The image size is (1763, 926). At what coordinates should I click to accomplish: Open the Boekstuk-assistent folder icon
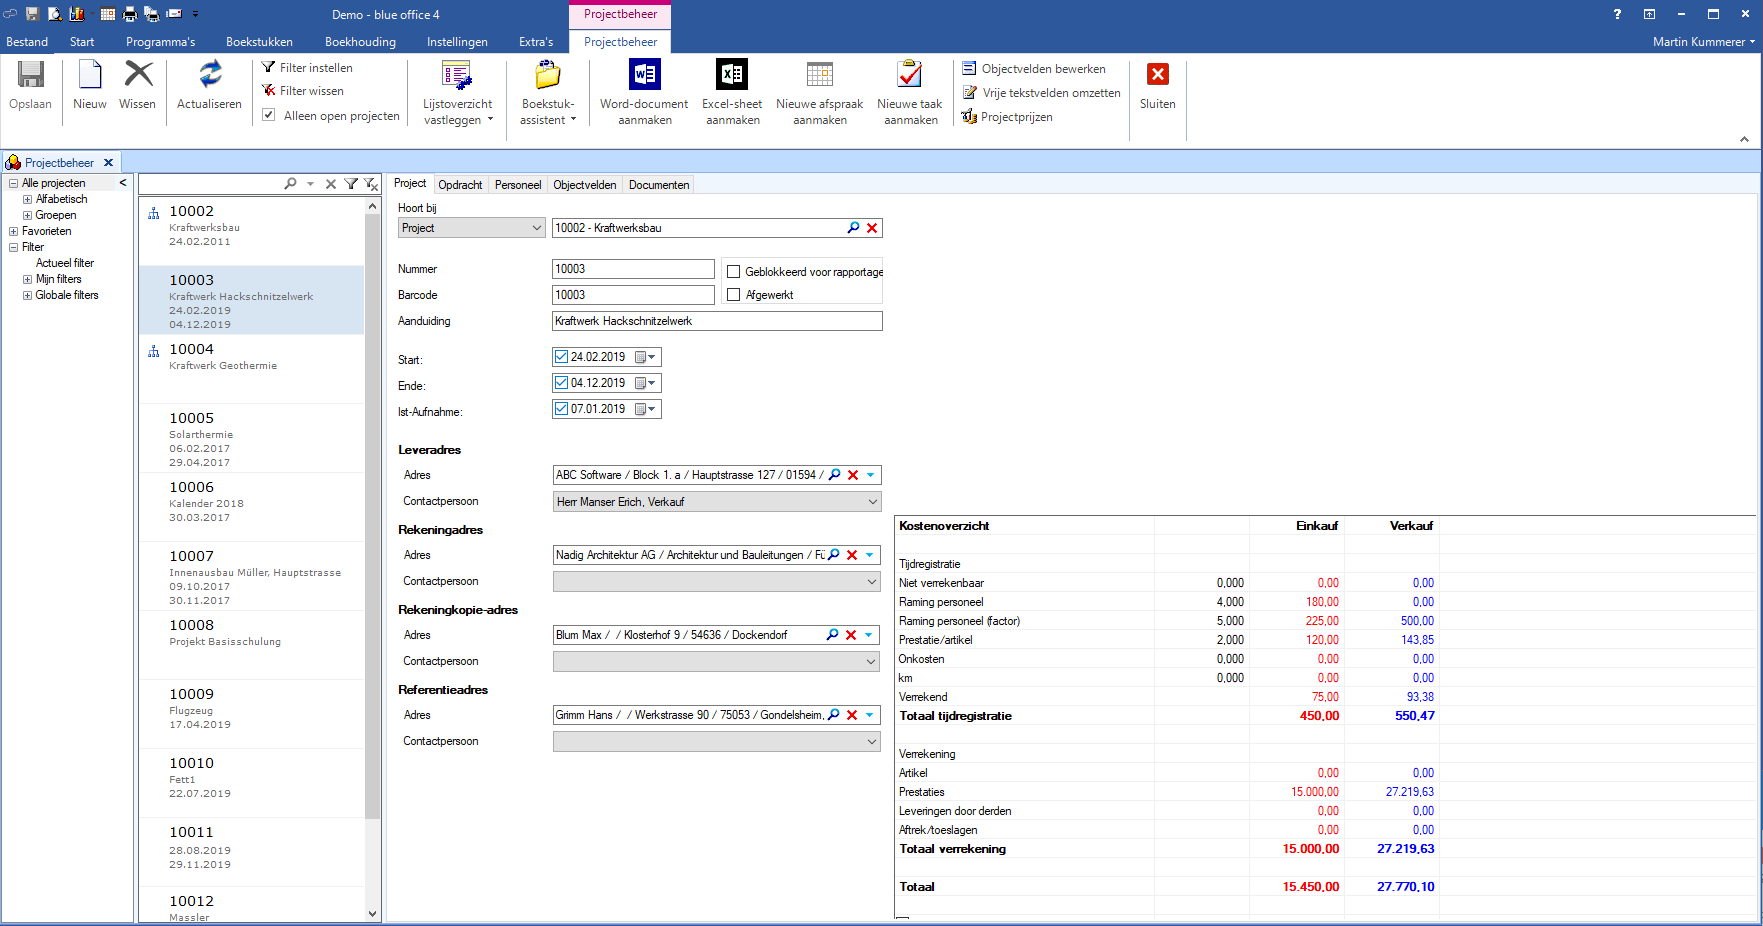[547, 76]
